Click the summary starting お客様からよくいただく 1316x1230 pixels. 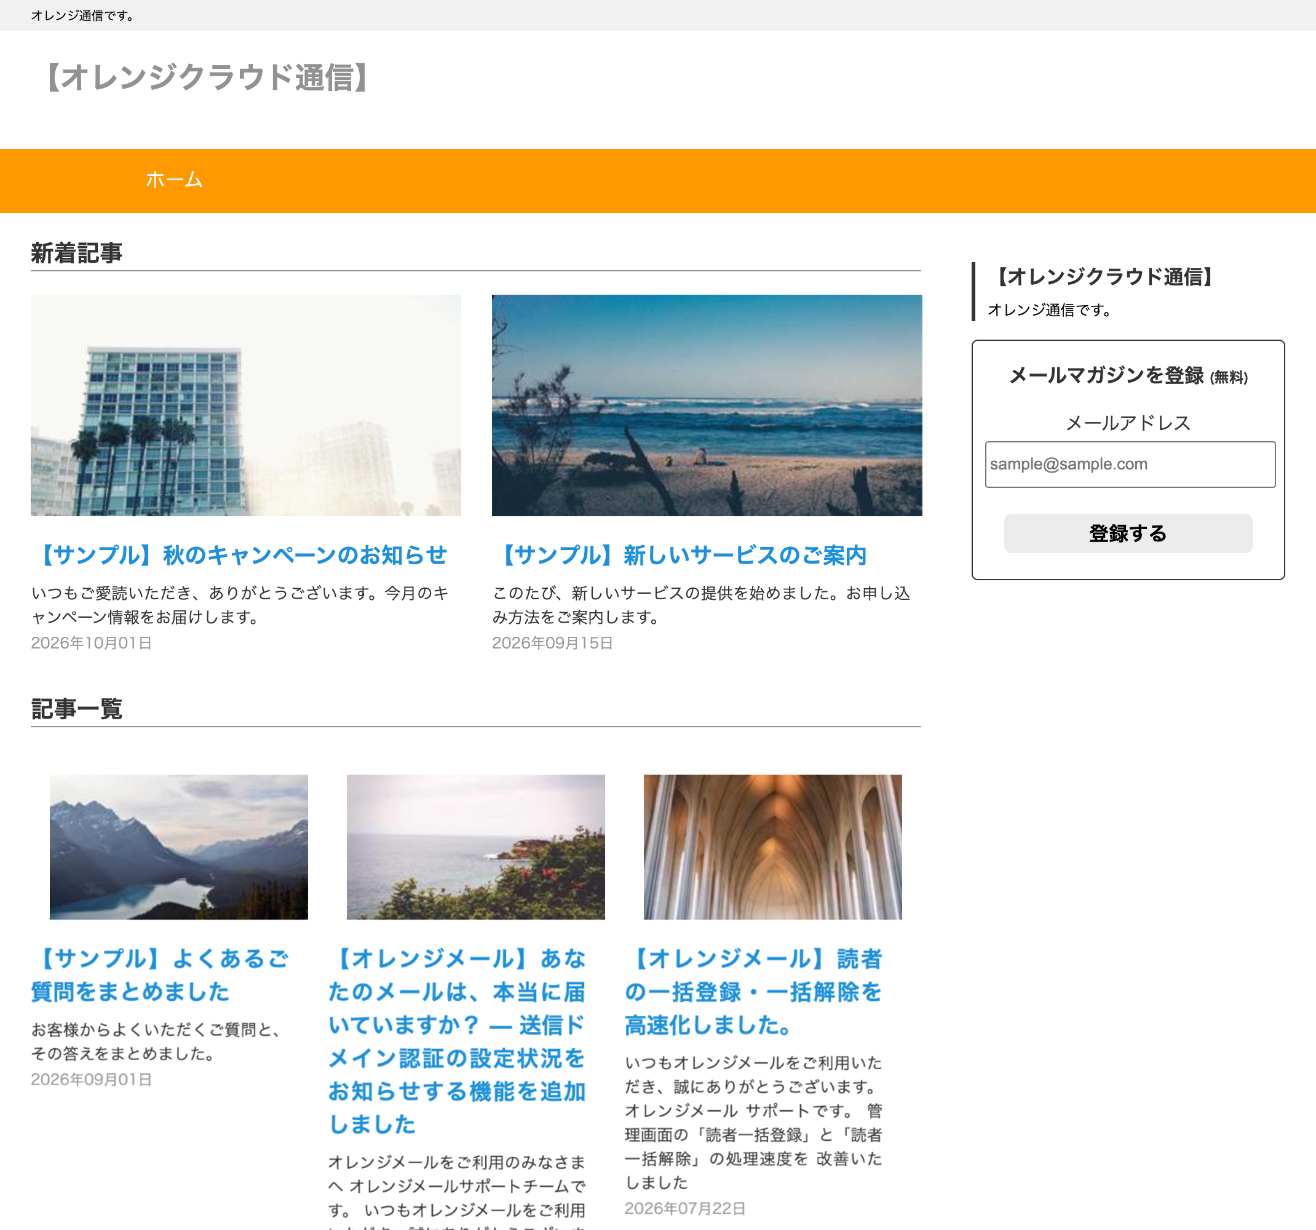click(156, 1042)
